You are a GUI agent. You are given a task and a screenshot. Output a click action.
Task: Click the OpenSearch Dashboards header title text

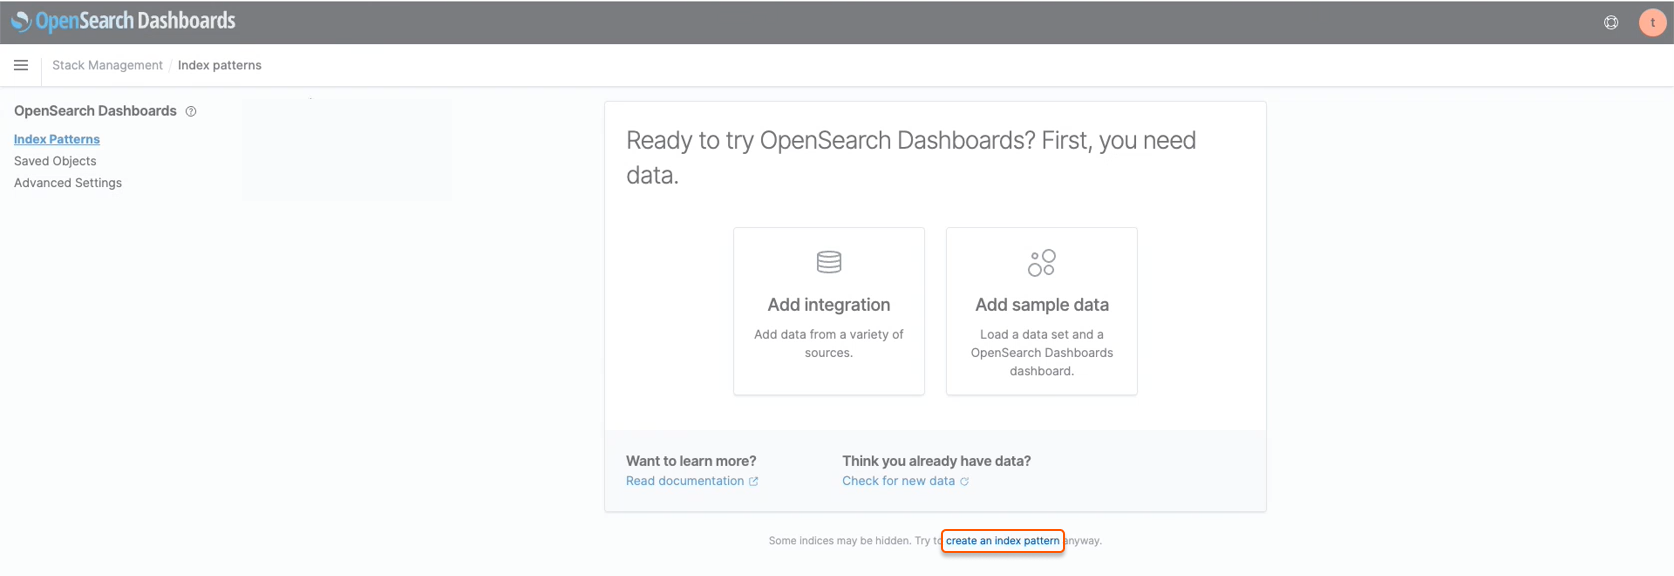pyautogui.click(x=136, y=21)
